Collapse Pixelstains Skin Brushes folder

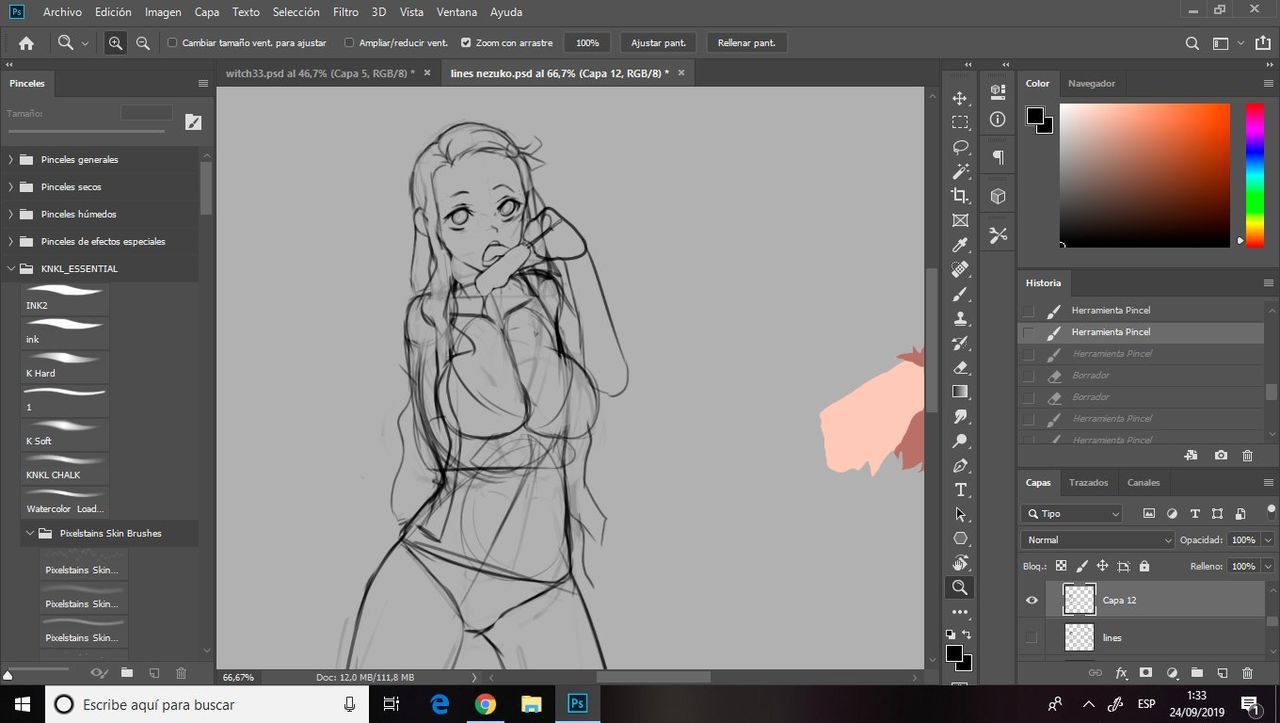(30, 533)
